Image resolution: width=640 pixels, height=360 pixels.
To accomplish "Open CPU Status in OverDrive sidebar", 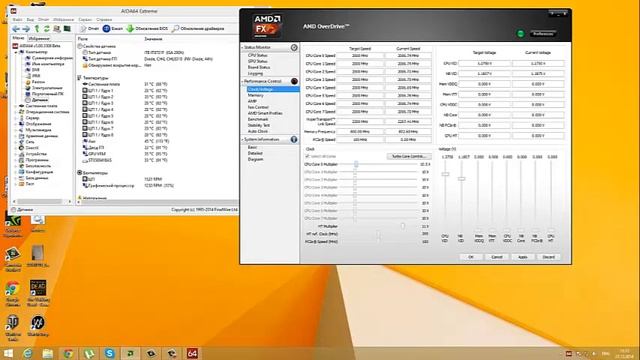I will click(258, 55).
